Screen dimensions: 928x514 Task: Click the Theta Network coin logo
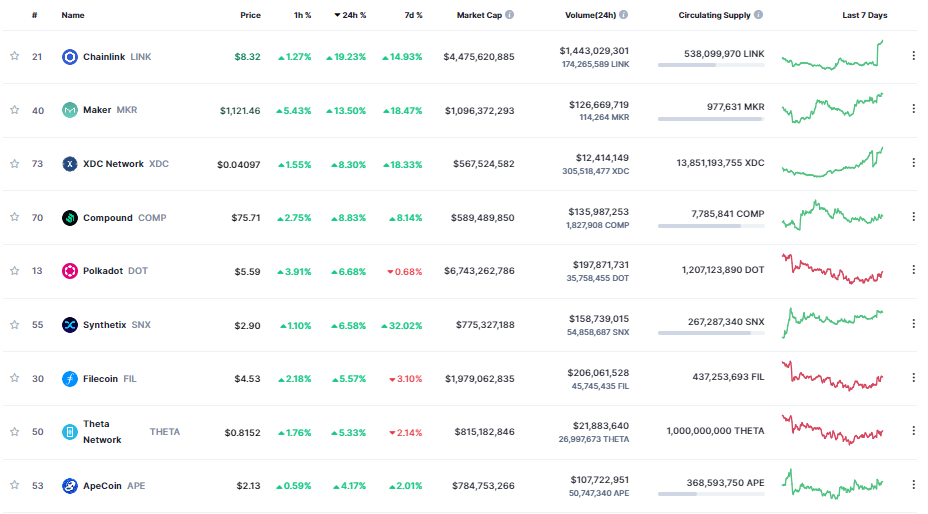(70, 432)
